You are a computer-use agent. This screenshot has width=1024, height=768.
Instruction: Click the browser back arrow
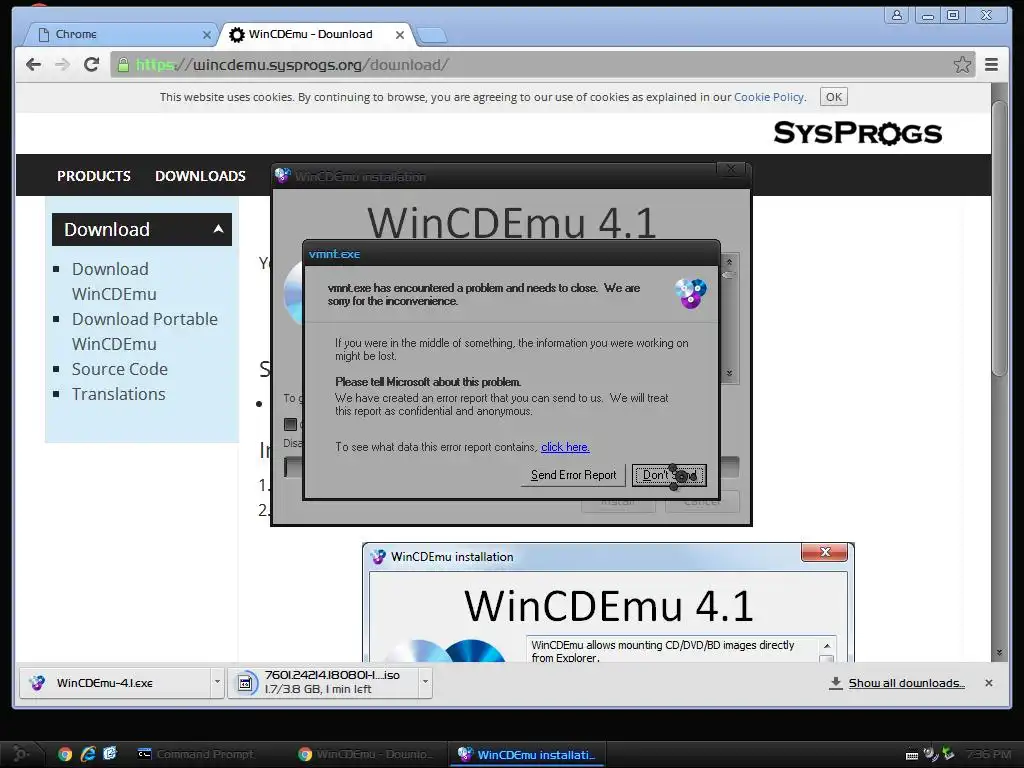(x=33, y=65)
